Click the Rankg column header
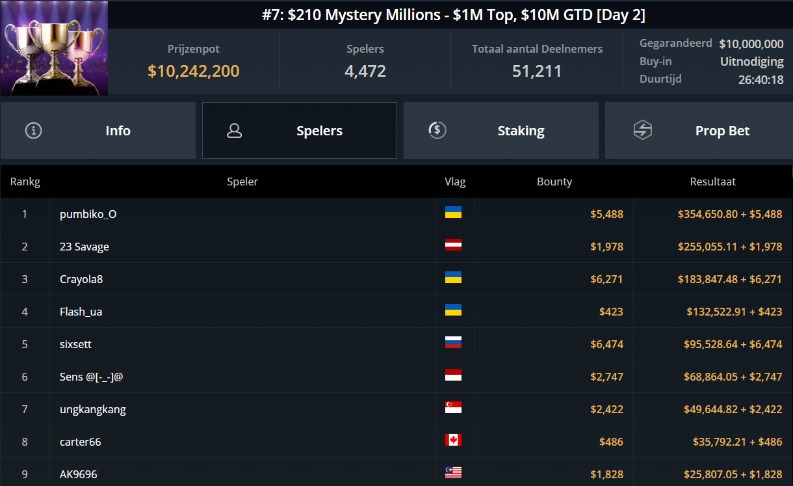This screenshot has height=486, width=793. (x=25, y=182)
